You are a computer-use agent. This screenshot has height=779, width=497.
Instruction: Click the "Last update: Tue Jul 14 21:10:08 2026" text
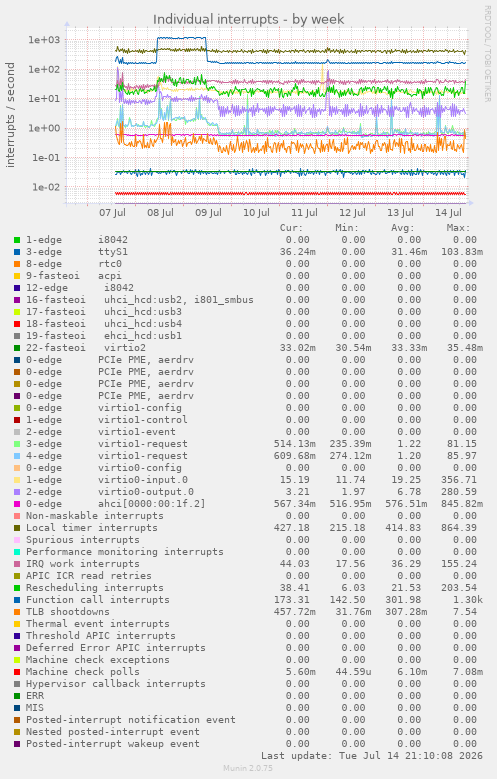[372, 756]
